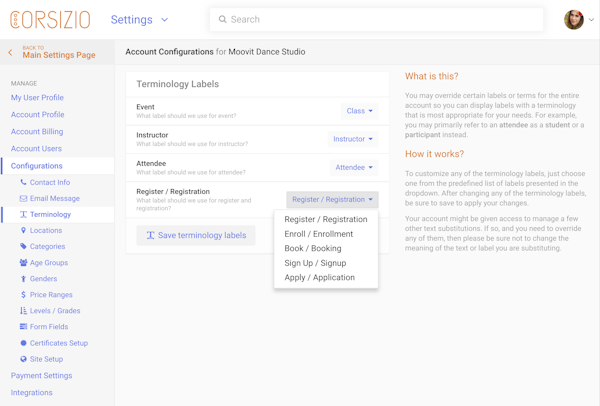Choose Enroll / Enrollment from the list
600x406 pixels.
(x=318, y=234)
